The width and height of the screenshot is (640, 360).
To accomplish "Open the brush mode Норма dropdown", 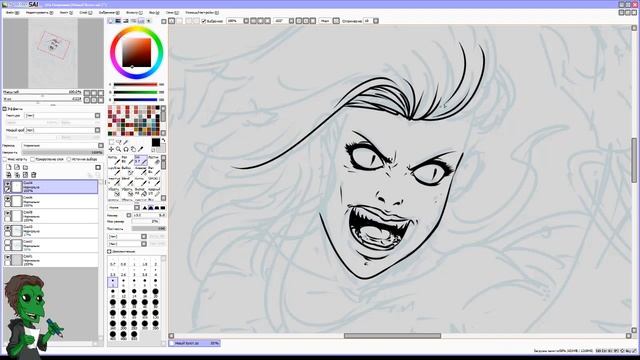I will tap(137, 208).
